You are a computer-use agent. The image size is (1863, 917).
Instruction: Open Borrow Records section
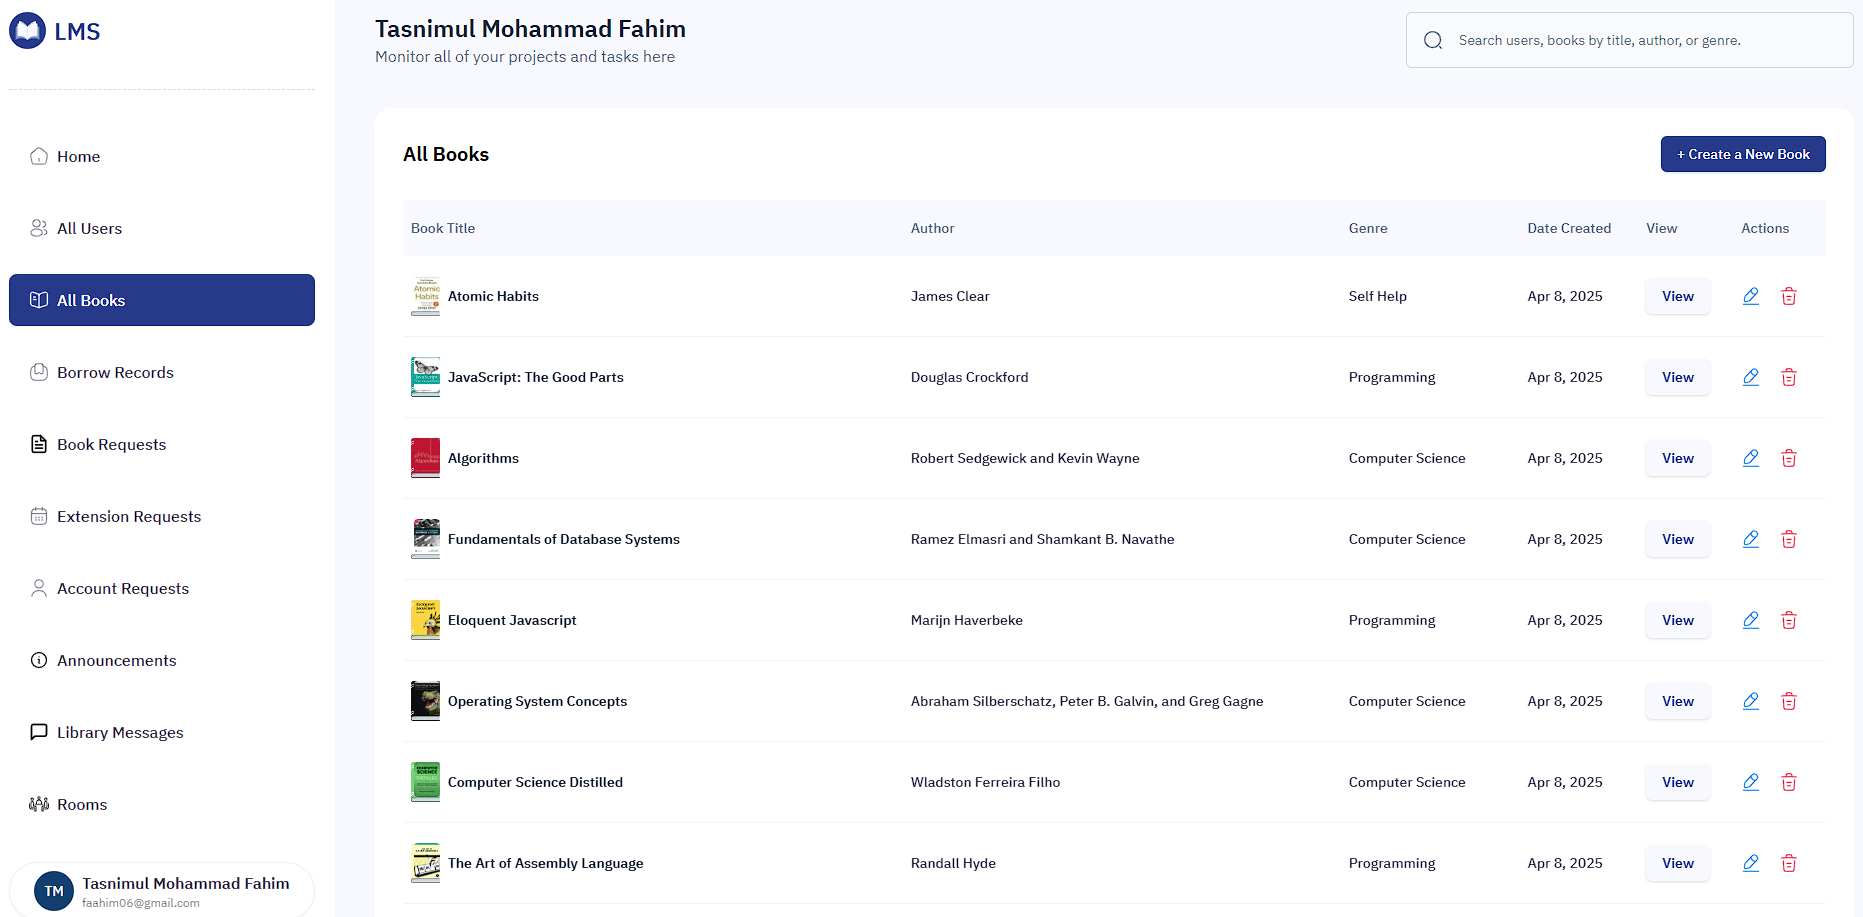pyautogui.click(x=162, y=372)
